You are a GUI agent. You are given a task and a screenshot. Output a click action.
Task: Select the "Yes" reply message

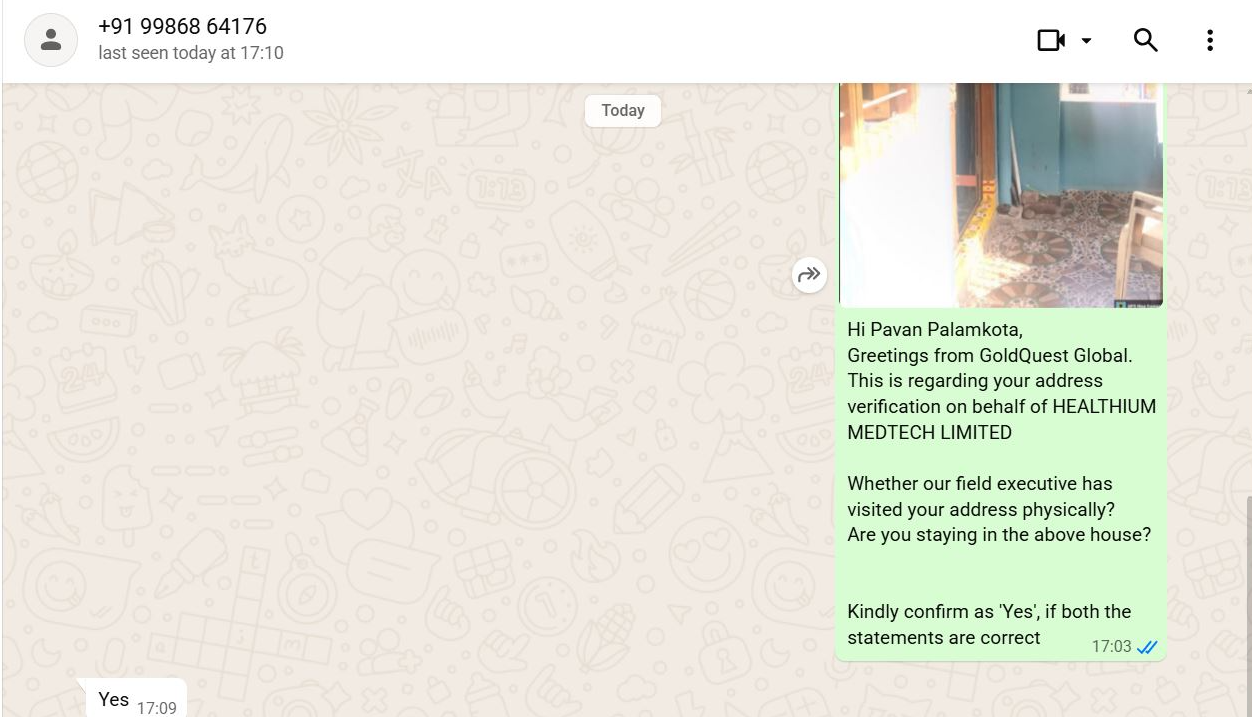click(x=113, y=699)
